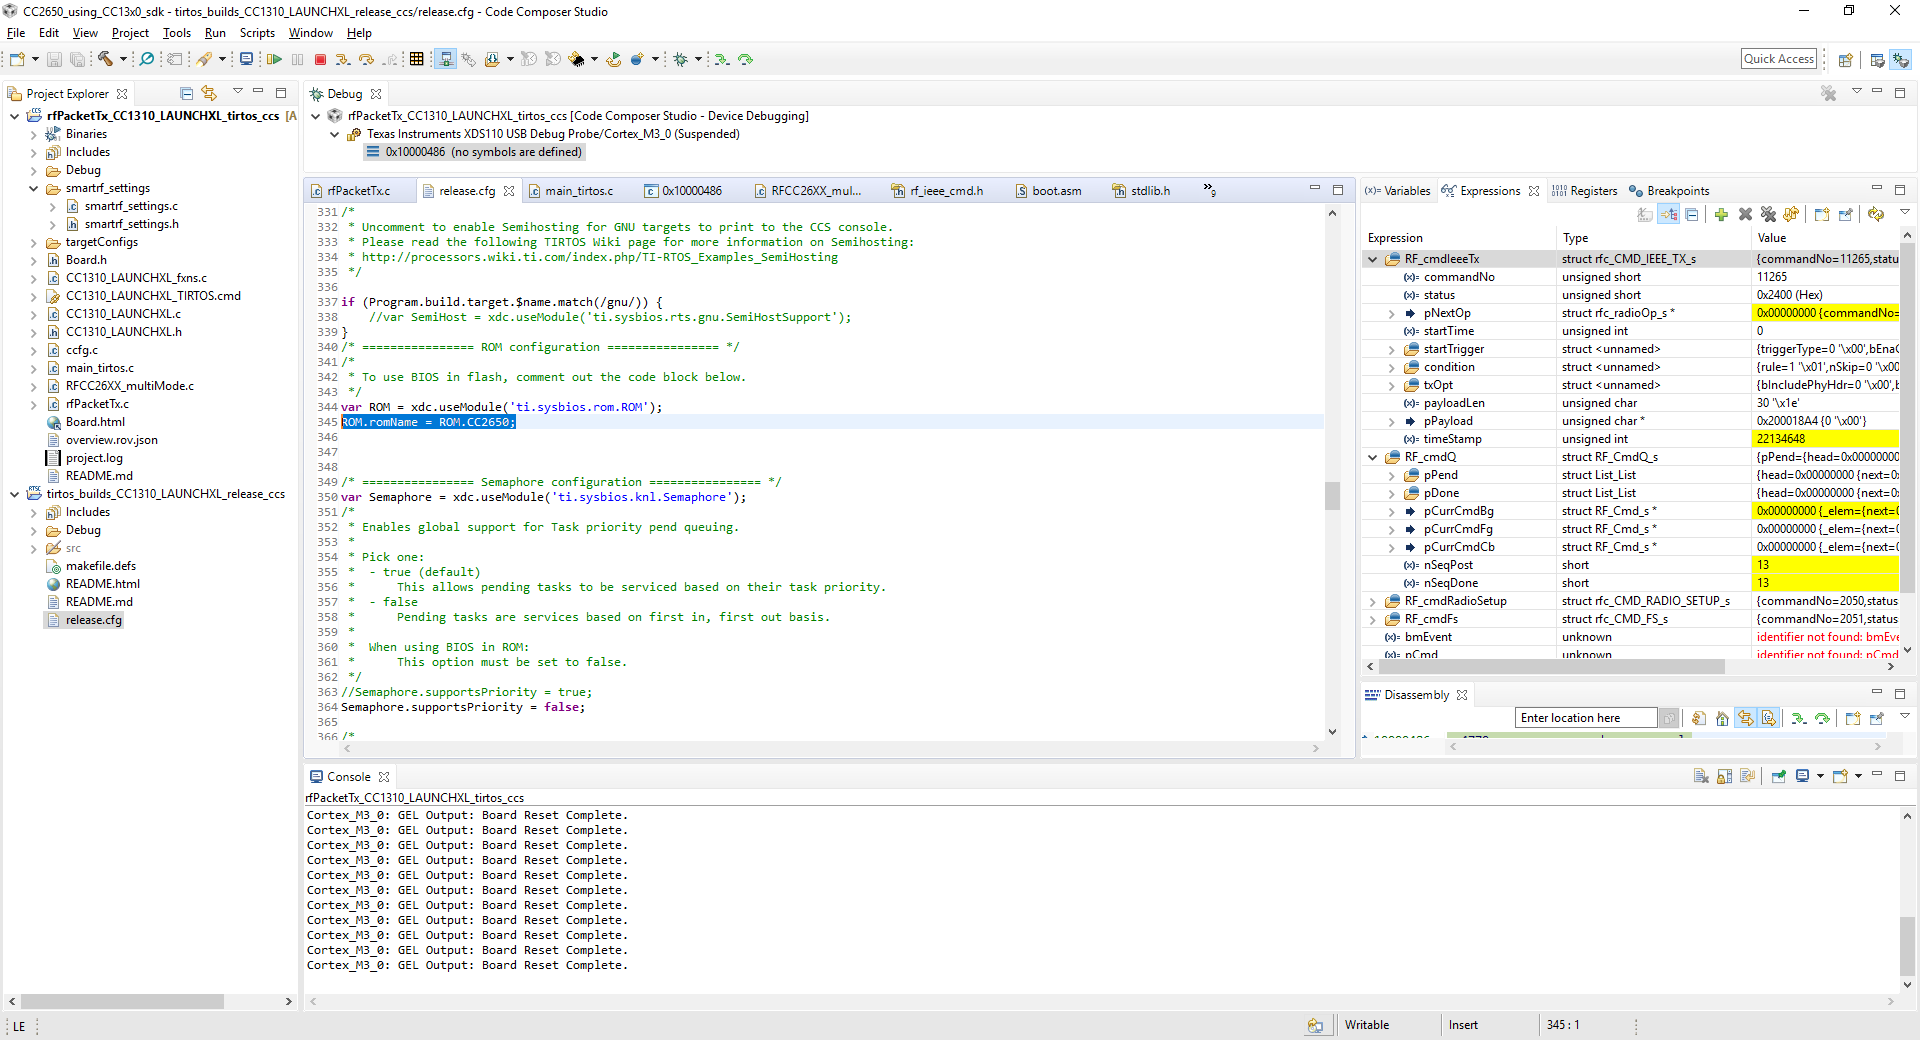
Task: Add new expression with green plus icon
Action: 1721,215
